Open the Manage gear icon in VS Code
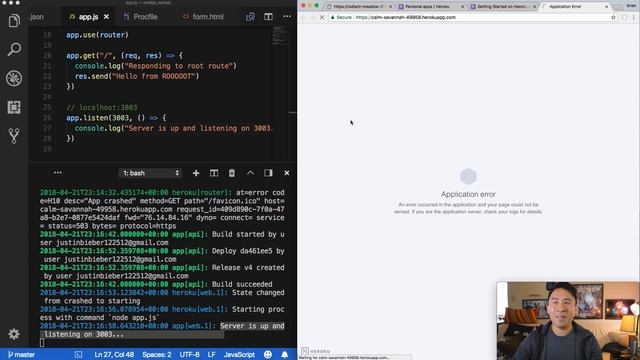The height and width of the screenshot is (360, 640). [x=14, y=334]
